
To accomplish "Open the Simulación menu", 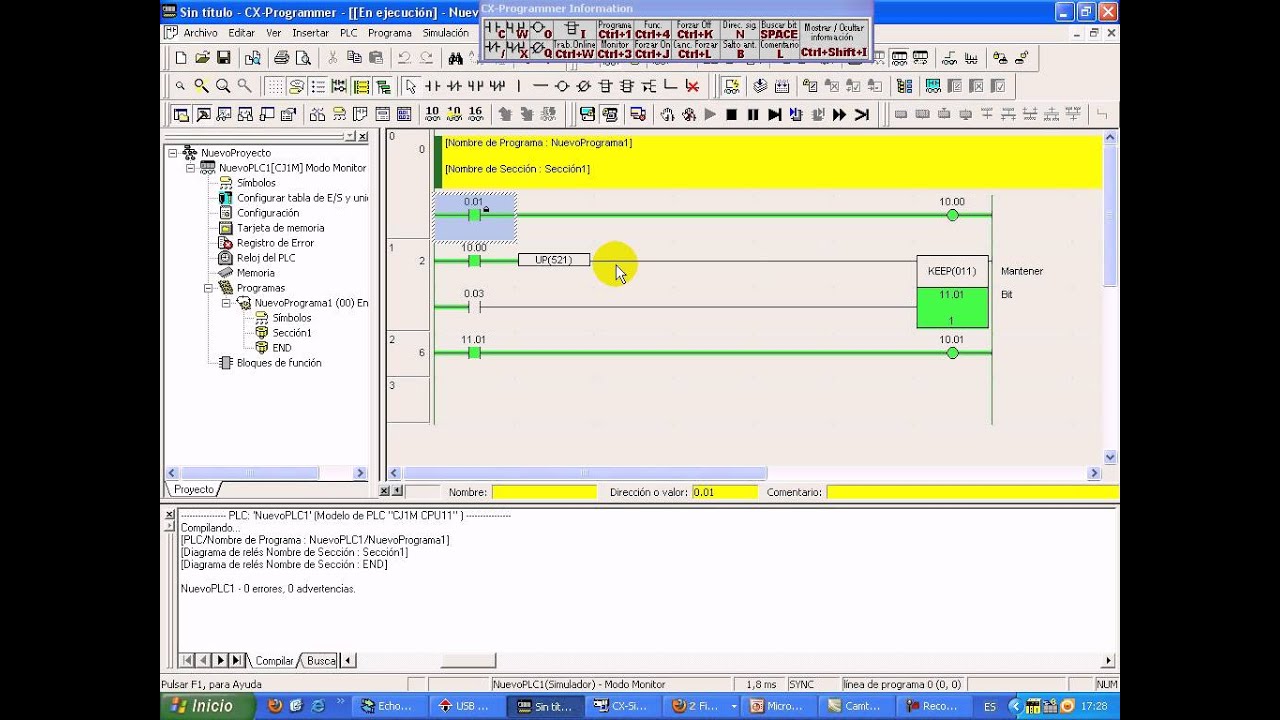I will 445,33.
